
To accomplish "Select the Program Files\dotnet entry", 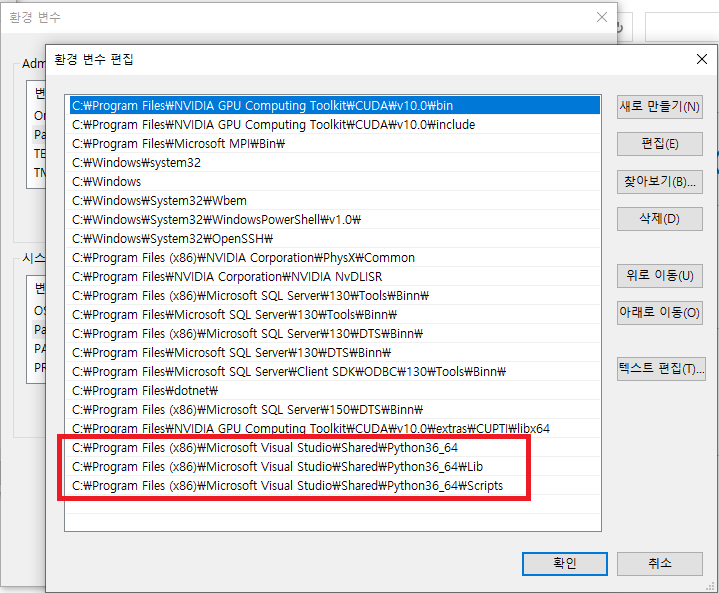I will pyautogui.click(x=334, y=391).
